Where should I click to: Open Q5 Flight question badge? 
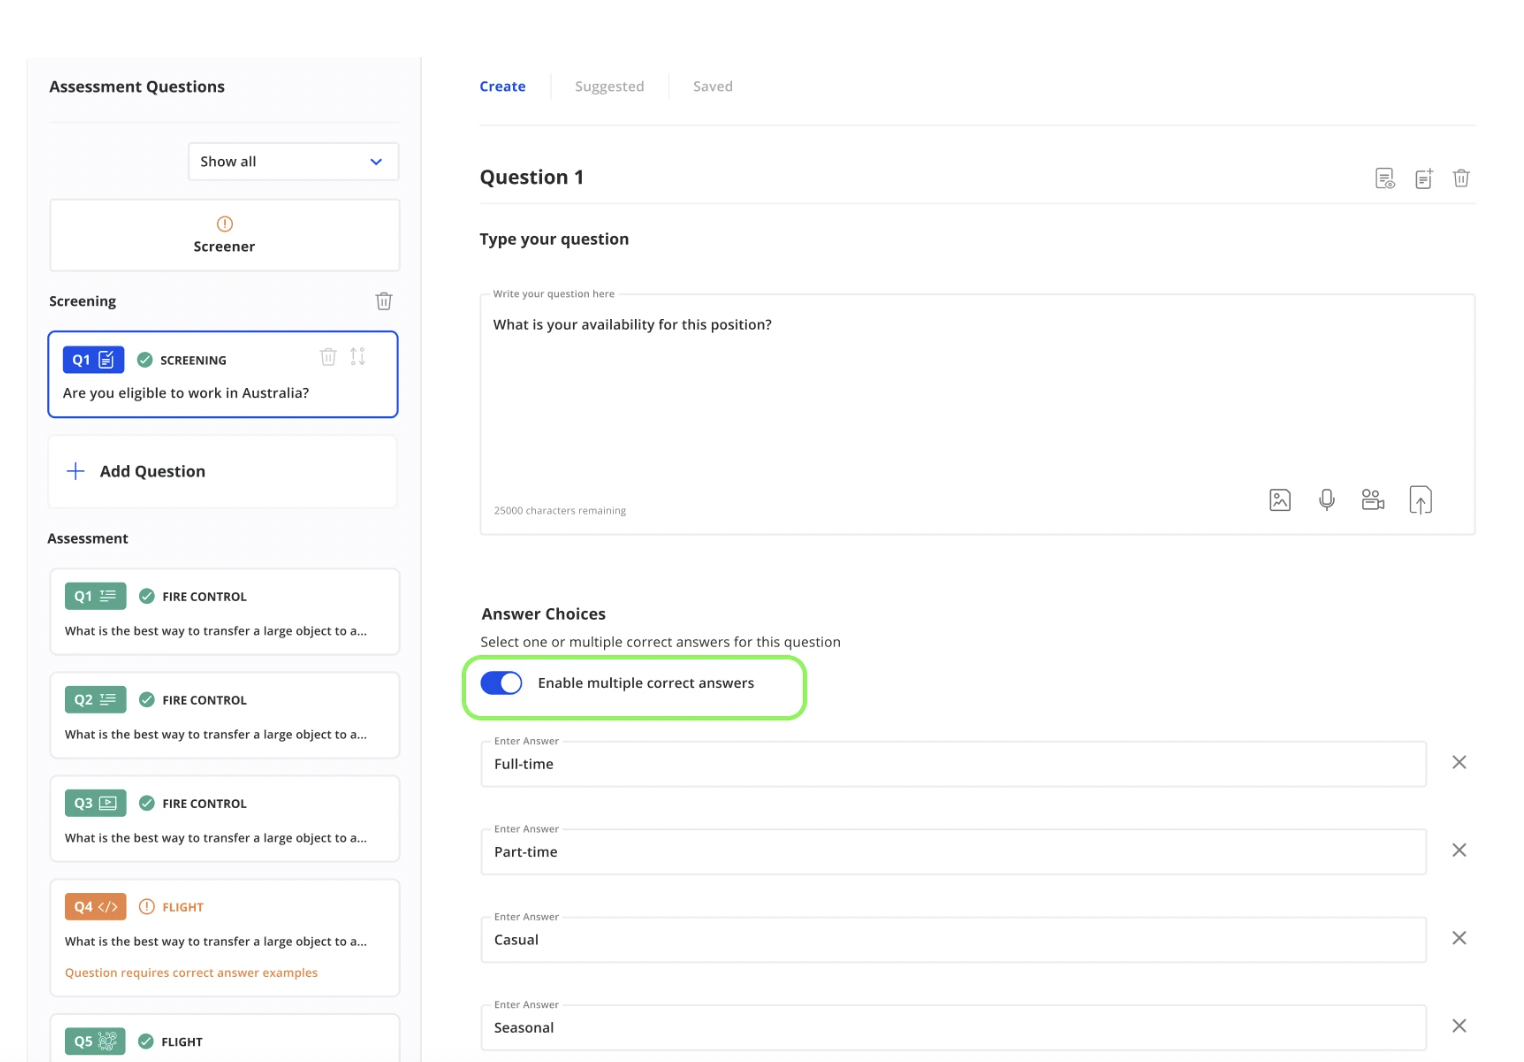point(95,1041)
